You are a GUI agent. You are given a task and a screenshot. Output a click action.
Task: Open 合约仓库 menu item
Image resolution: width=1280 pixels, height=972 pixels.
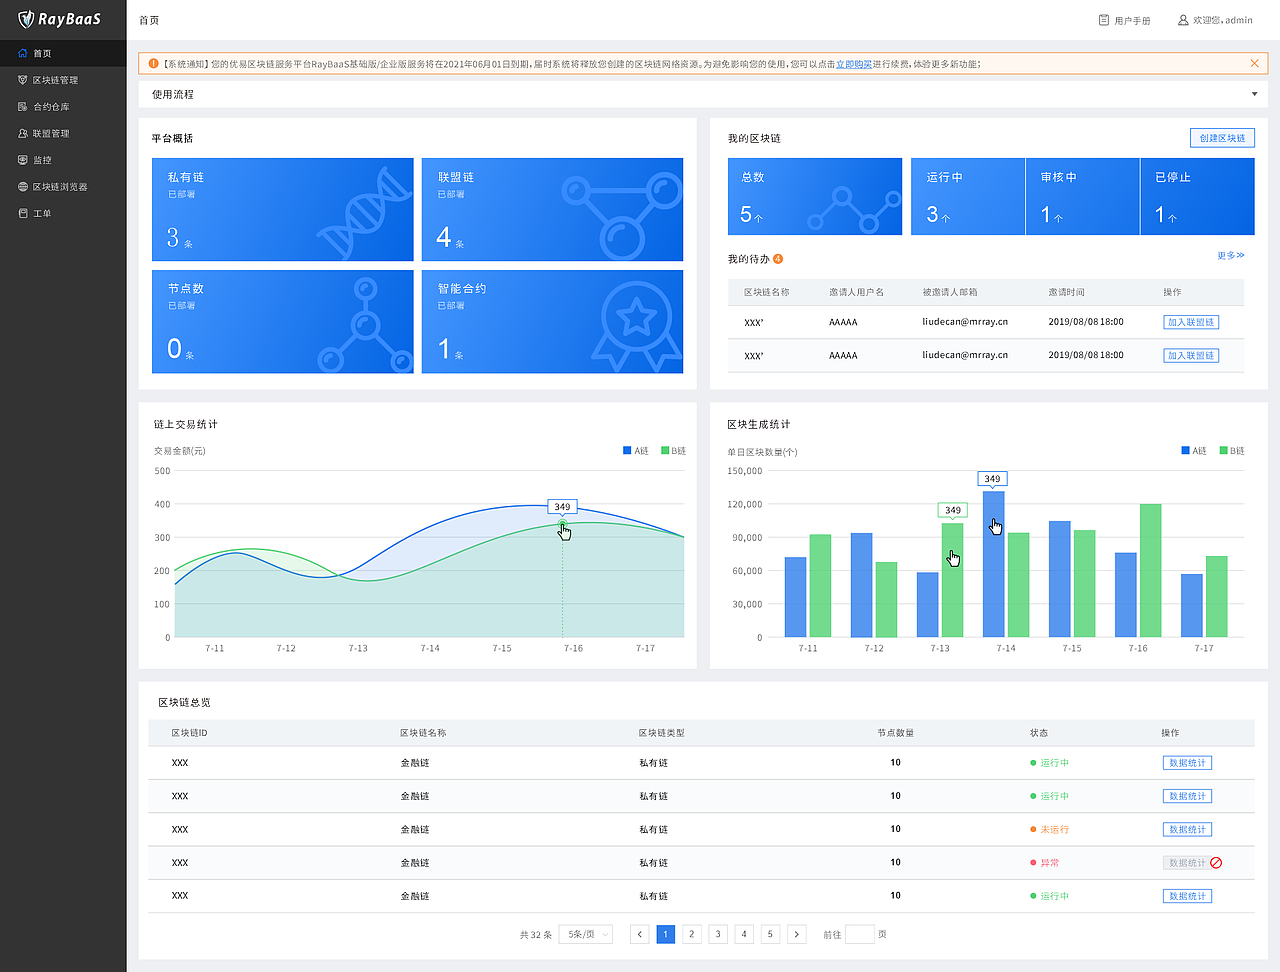(63, 107)
